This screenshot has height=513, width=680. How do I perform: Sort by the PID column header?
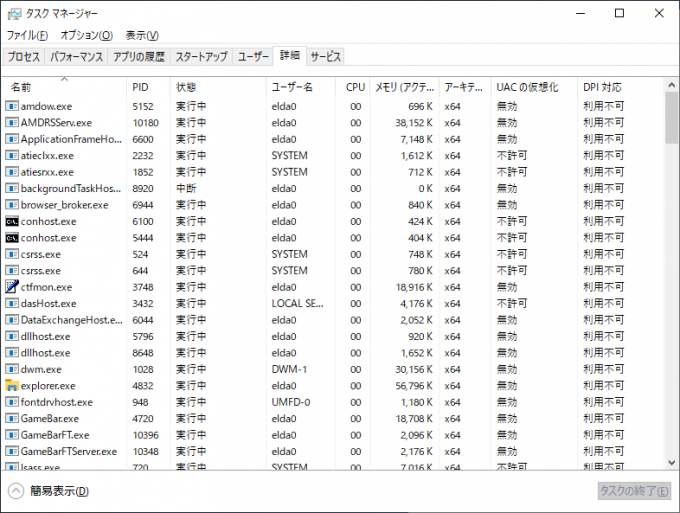[148, 87]
